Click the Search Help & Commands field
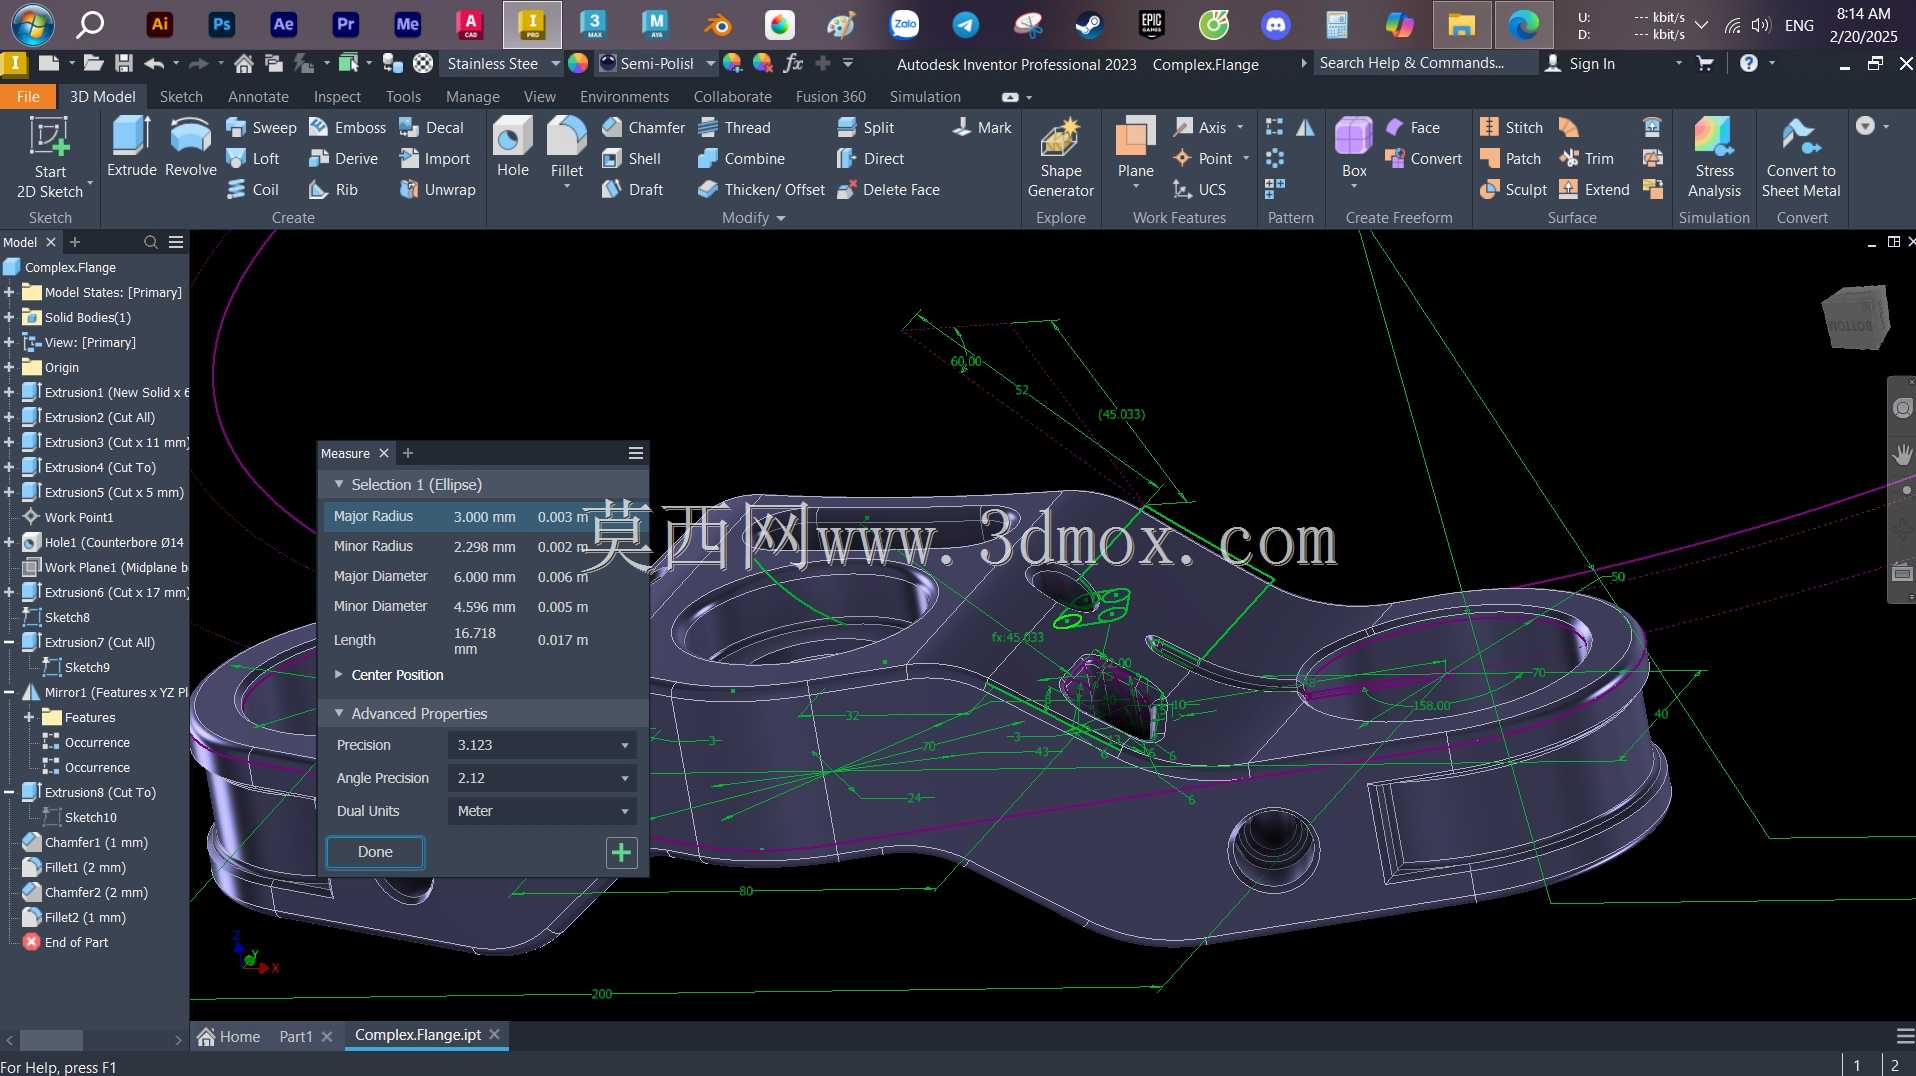This screenshot has height=1076, width=1916. point(1424,63)
